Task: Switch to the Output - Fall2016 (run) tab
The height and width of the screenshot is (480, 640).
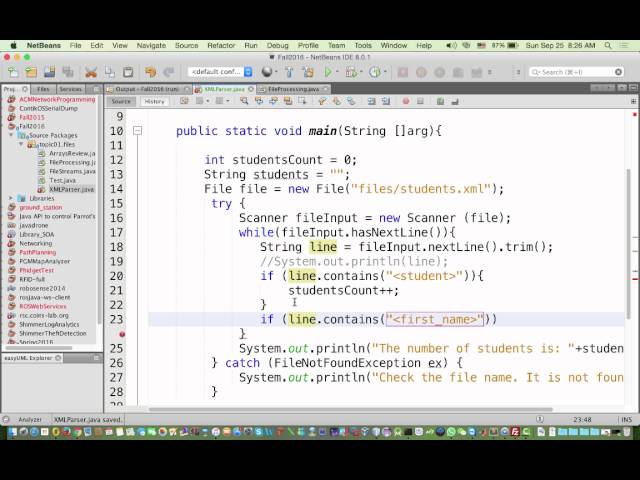Action: [x=146, y=89]
